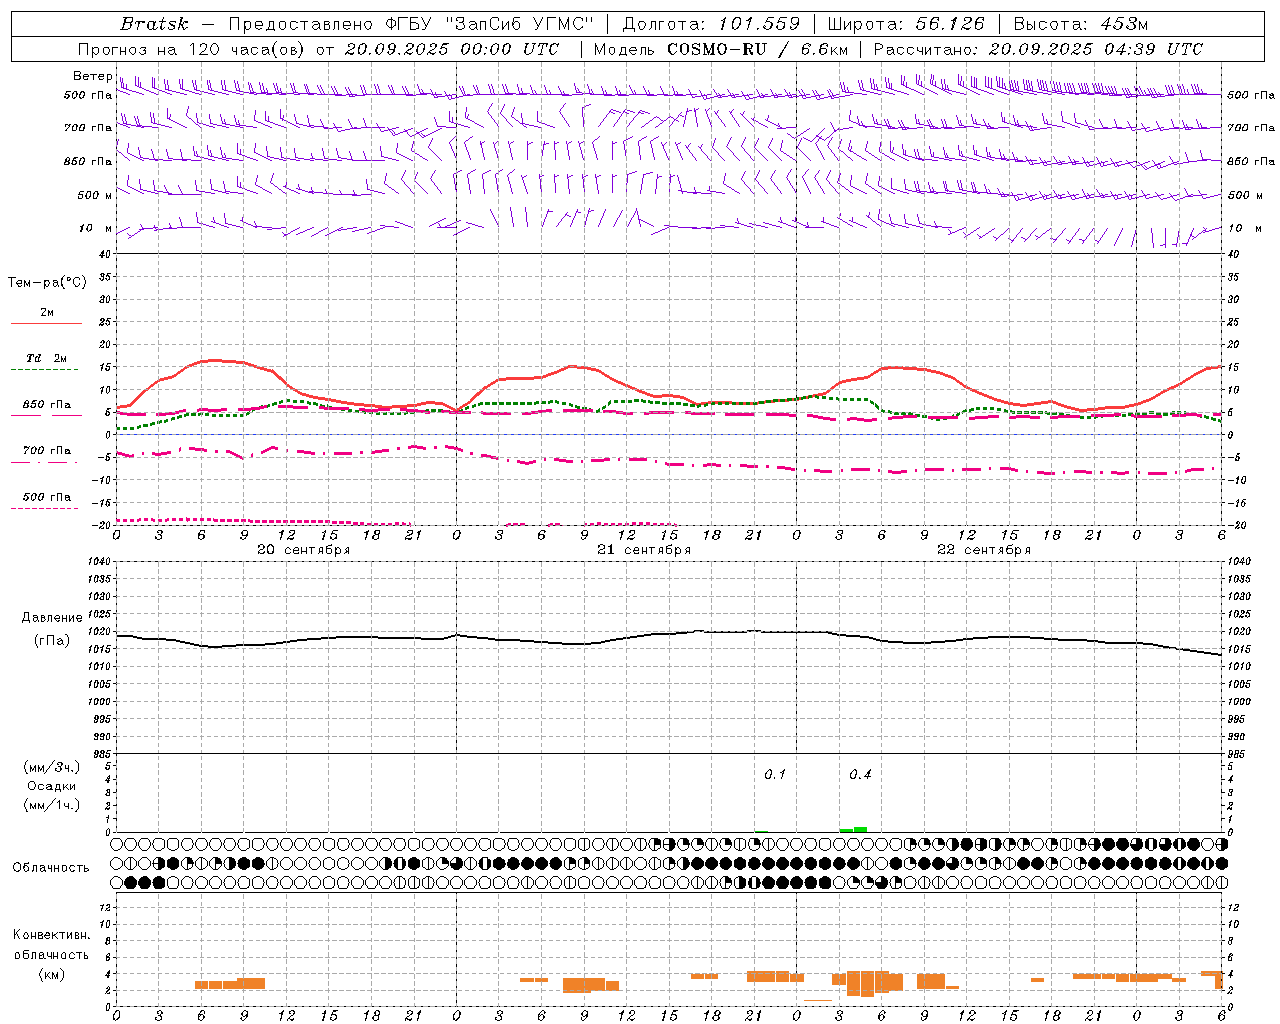Click the 'Облачность' cloudiness row label
The height and width of the screenshot is (1024, 1280).
(51, 867)
